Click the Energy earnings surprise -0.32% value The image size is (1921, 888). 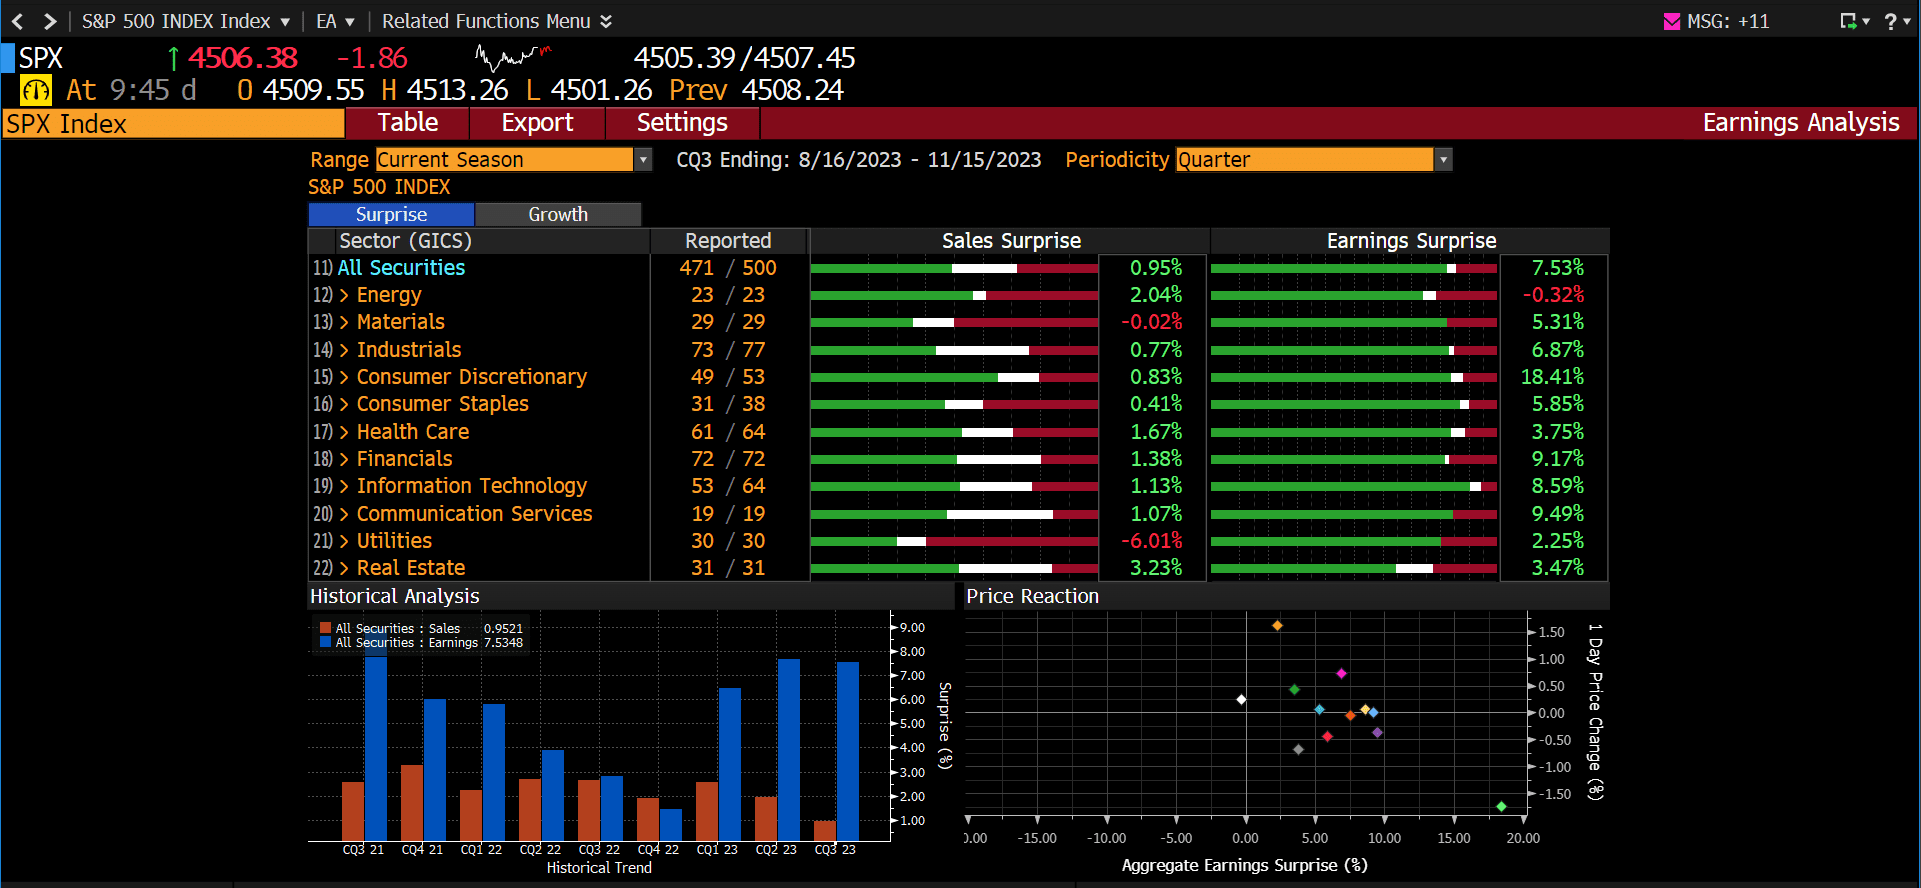(x=1554, y=295)
